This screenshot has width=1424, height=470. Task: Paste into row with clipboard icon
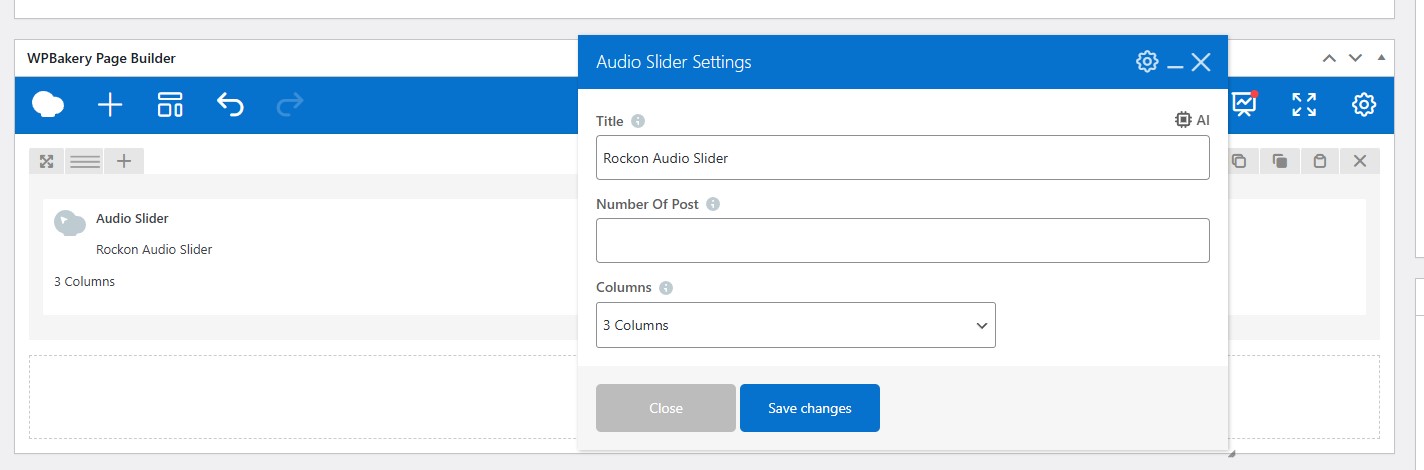1319,161
